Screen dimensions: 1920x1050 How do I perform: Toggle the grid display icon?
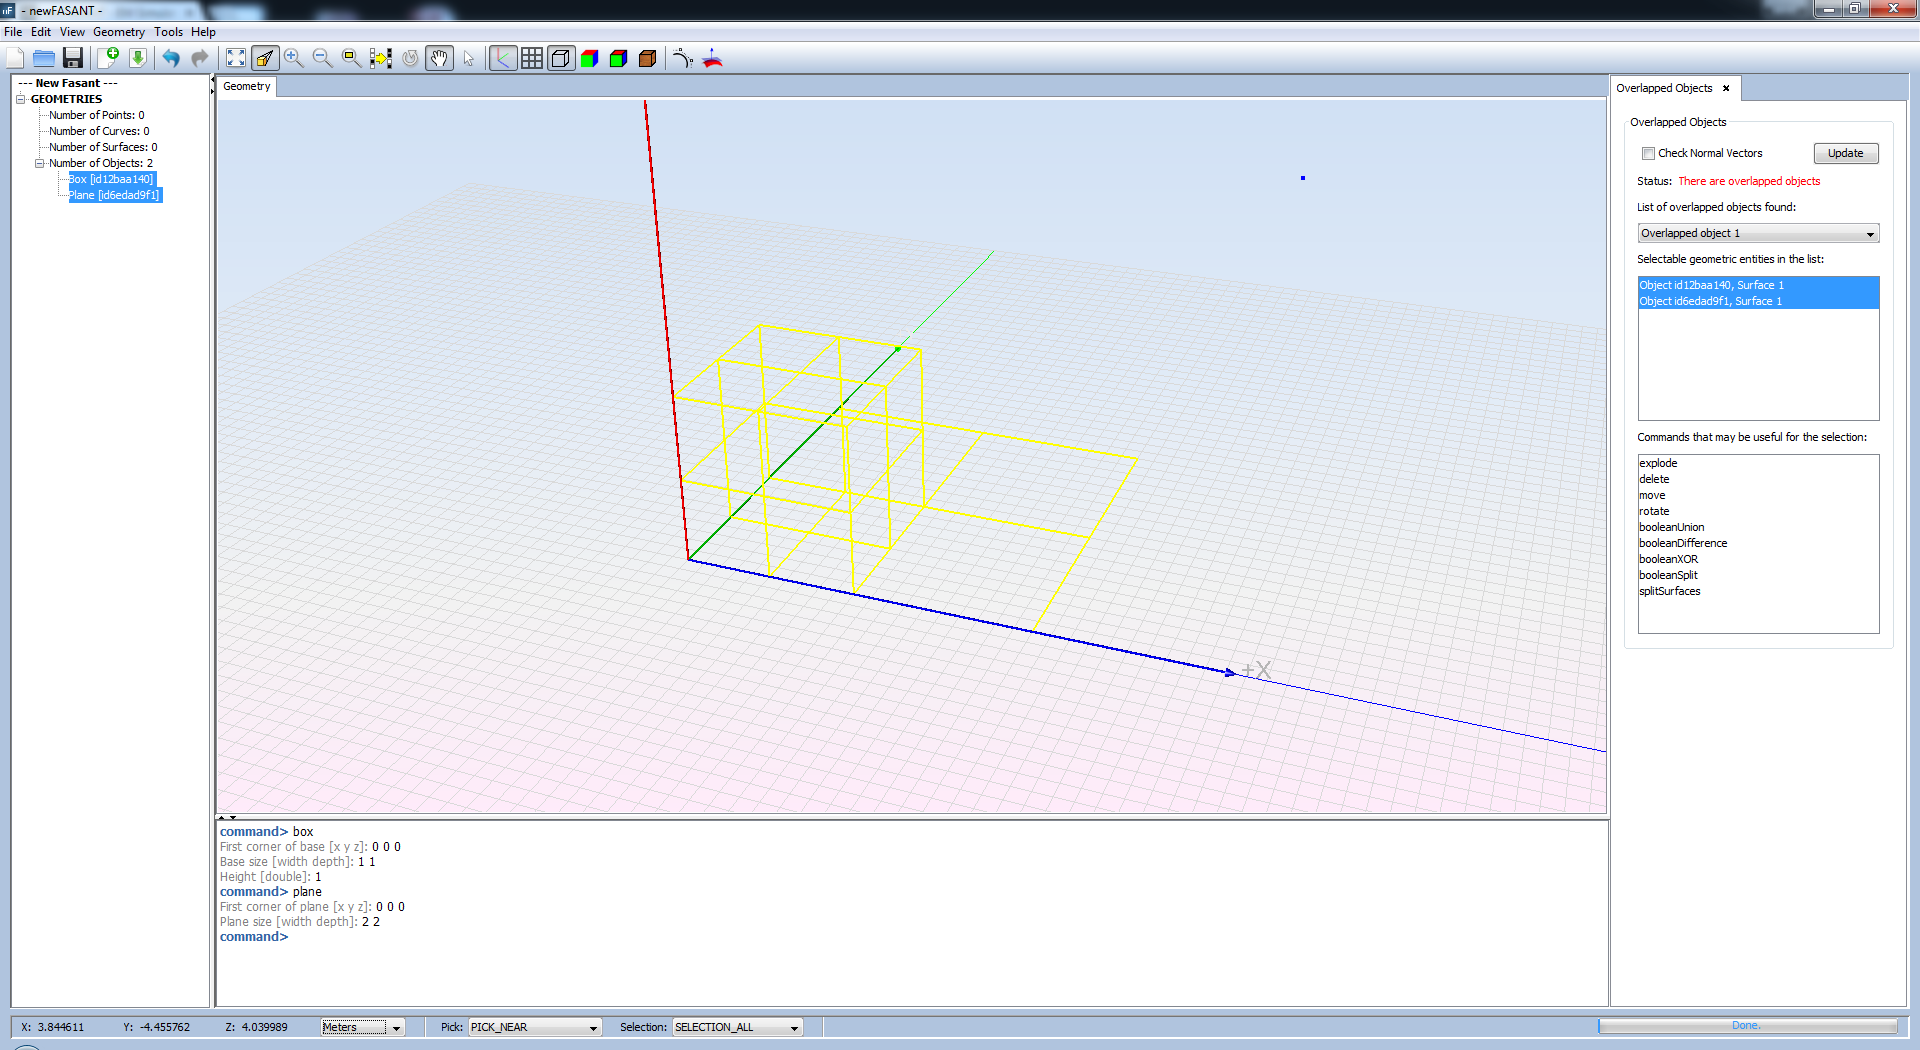pyautogui.click(x=532, y=58)
